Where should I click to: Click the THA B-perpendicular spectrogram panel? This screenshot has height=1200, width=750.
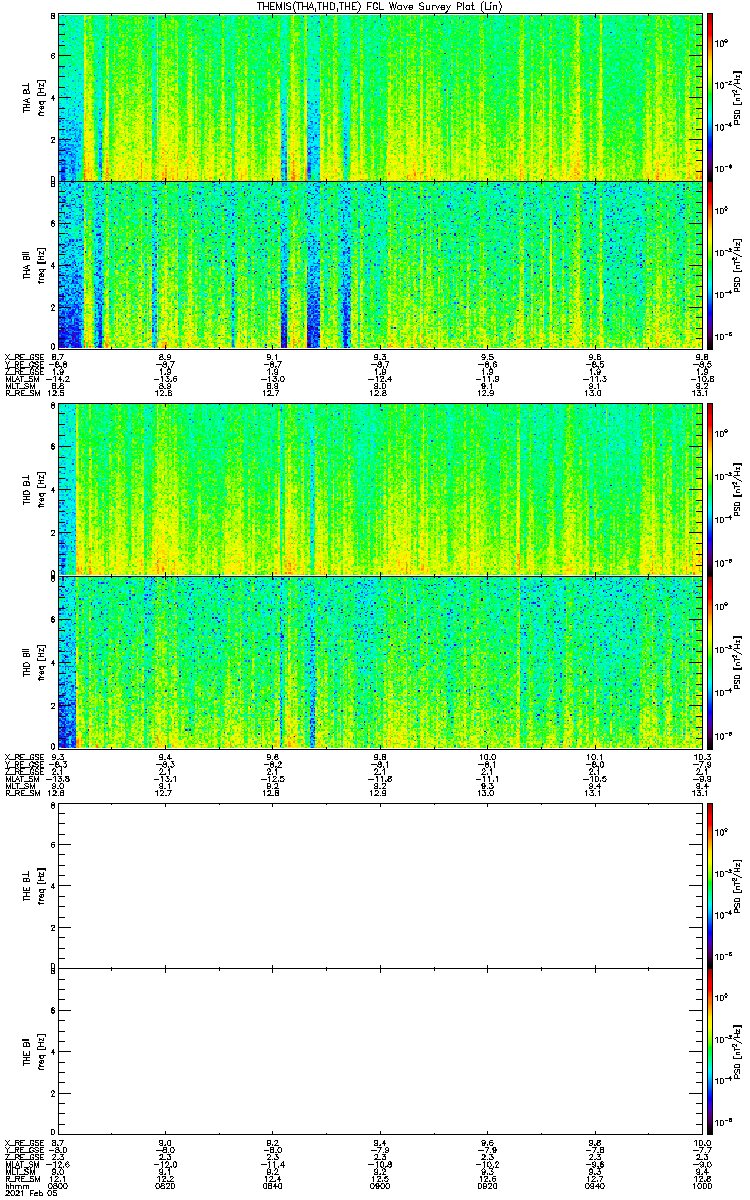tap(381, 97)
